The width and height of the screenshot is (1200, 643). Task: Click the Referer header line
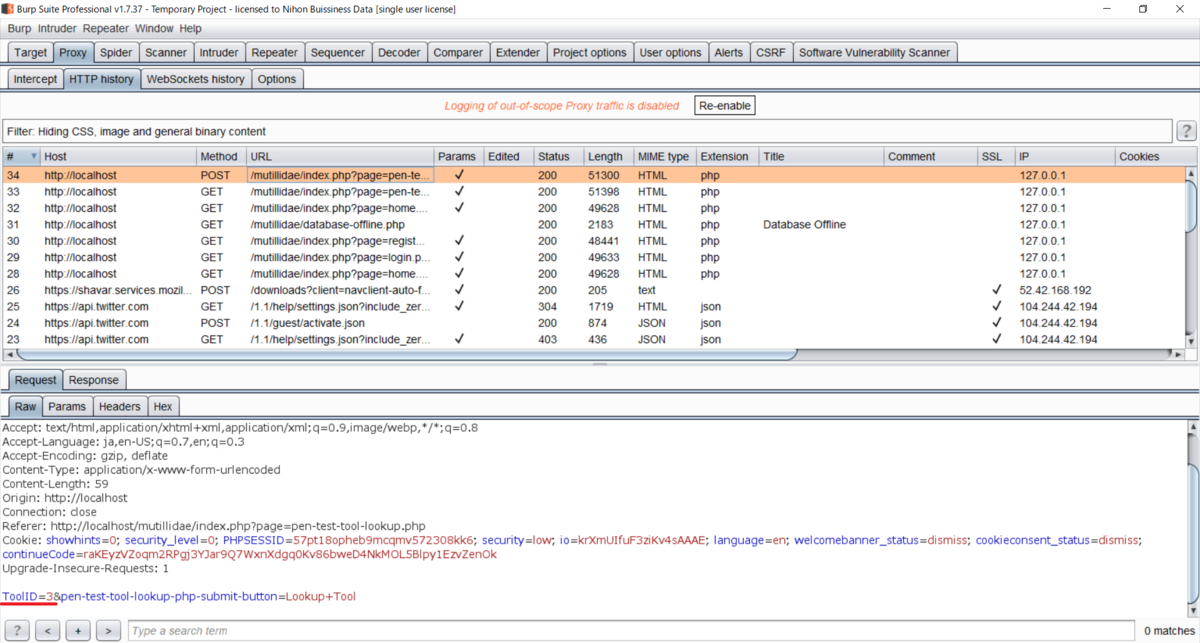pyautogui.click(x=214, y=526)
